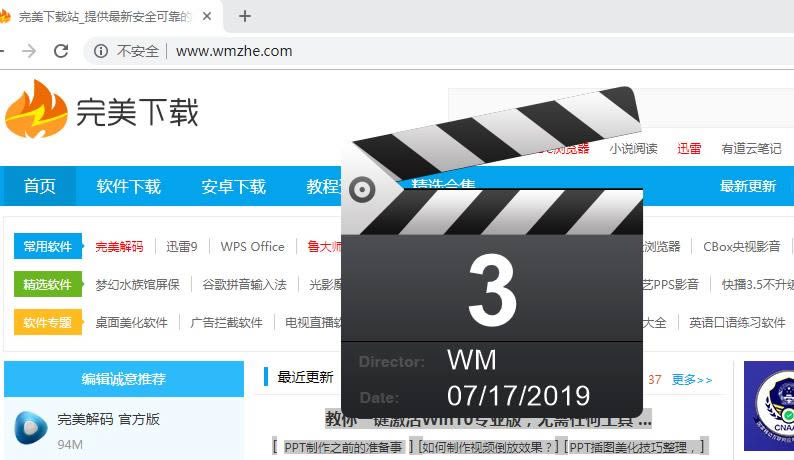Click the date 07/17/2019 on clapperboard
Screen dimensions: 794x460
click(519, 396)
